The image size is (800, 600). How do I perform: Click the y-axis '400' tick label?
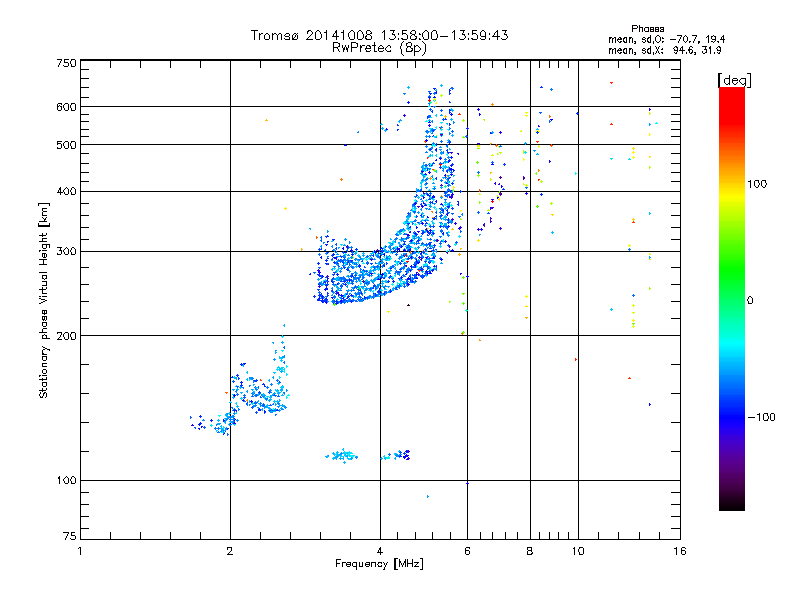(x=66, y=191)
